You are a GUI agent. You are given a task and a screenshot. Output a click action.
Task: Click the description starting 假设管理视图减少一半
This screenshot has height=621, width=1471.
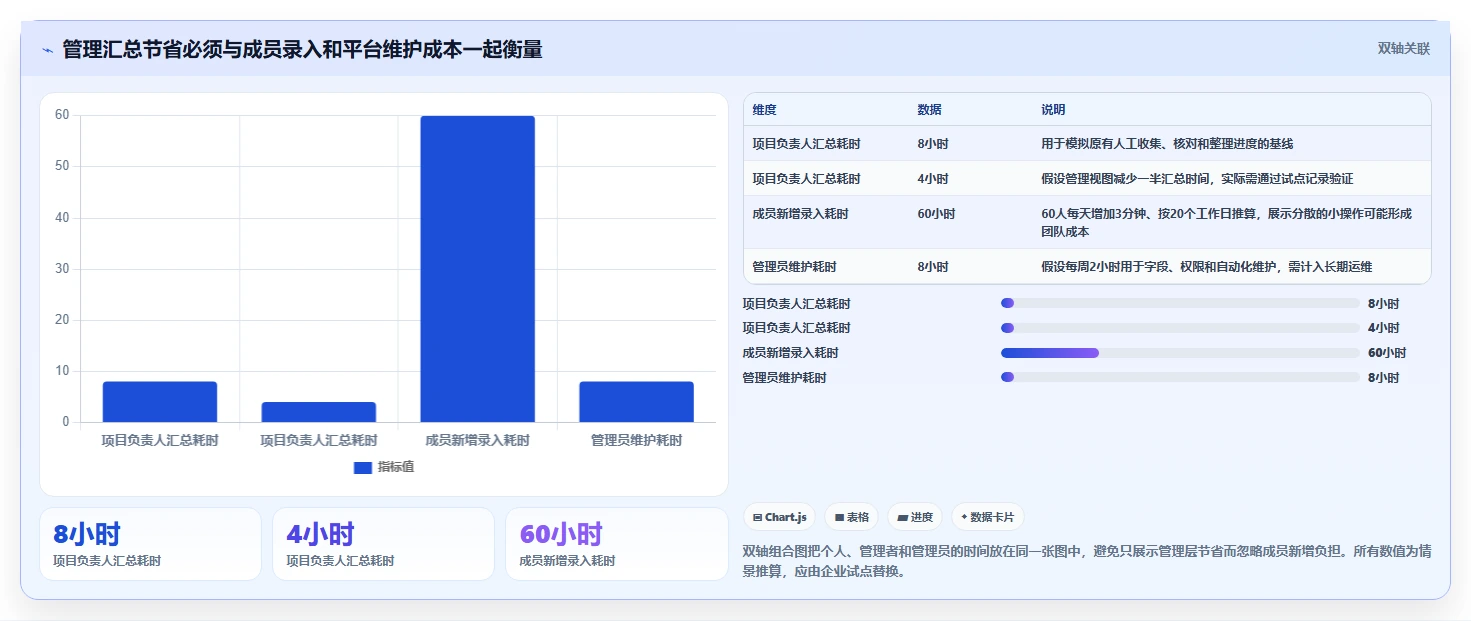pyautogui.click(x=1197, y=178)
